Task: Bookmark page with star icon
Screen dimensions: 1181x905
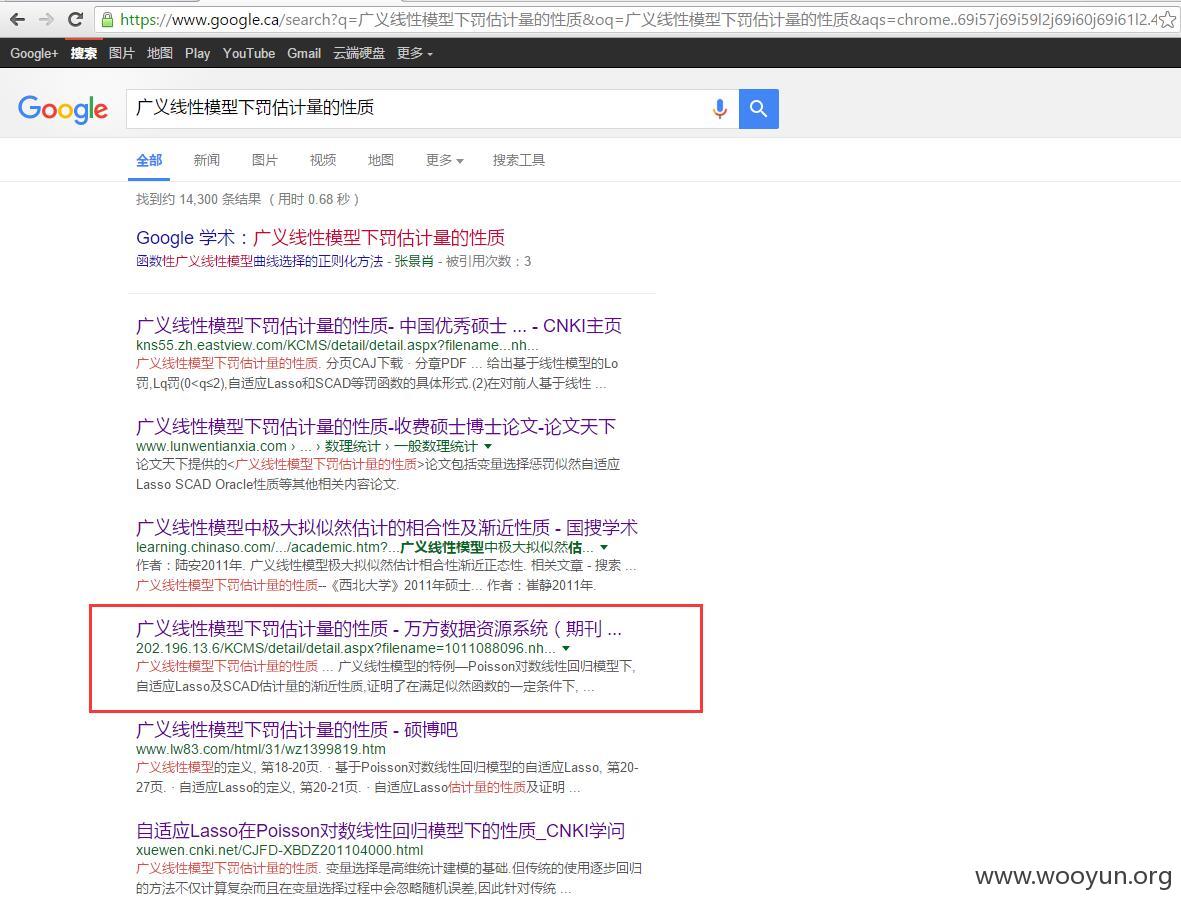Action: tap(1167, 20)
